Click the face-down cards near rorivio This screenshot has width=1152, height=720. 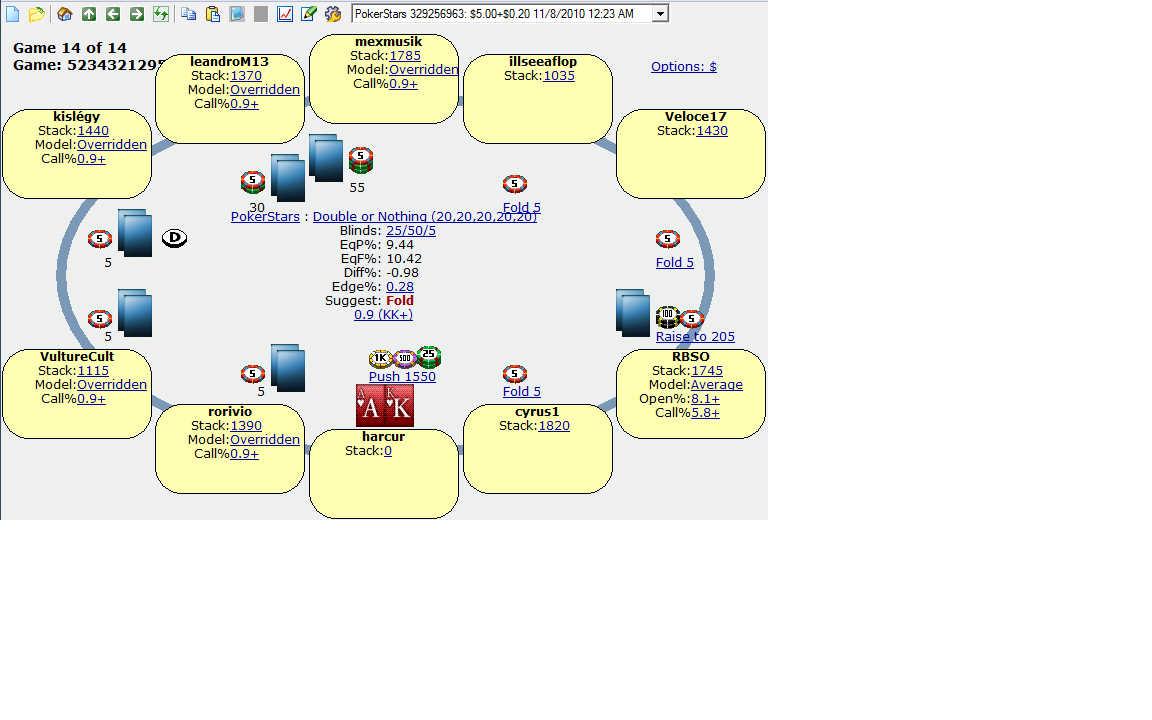click(288, 367)
